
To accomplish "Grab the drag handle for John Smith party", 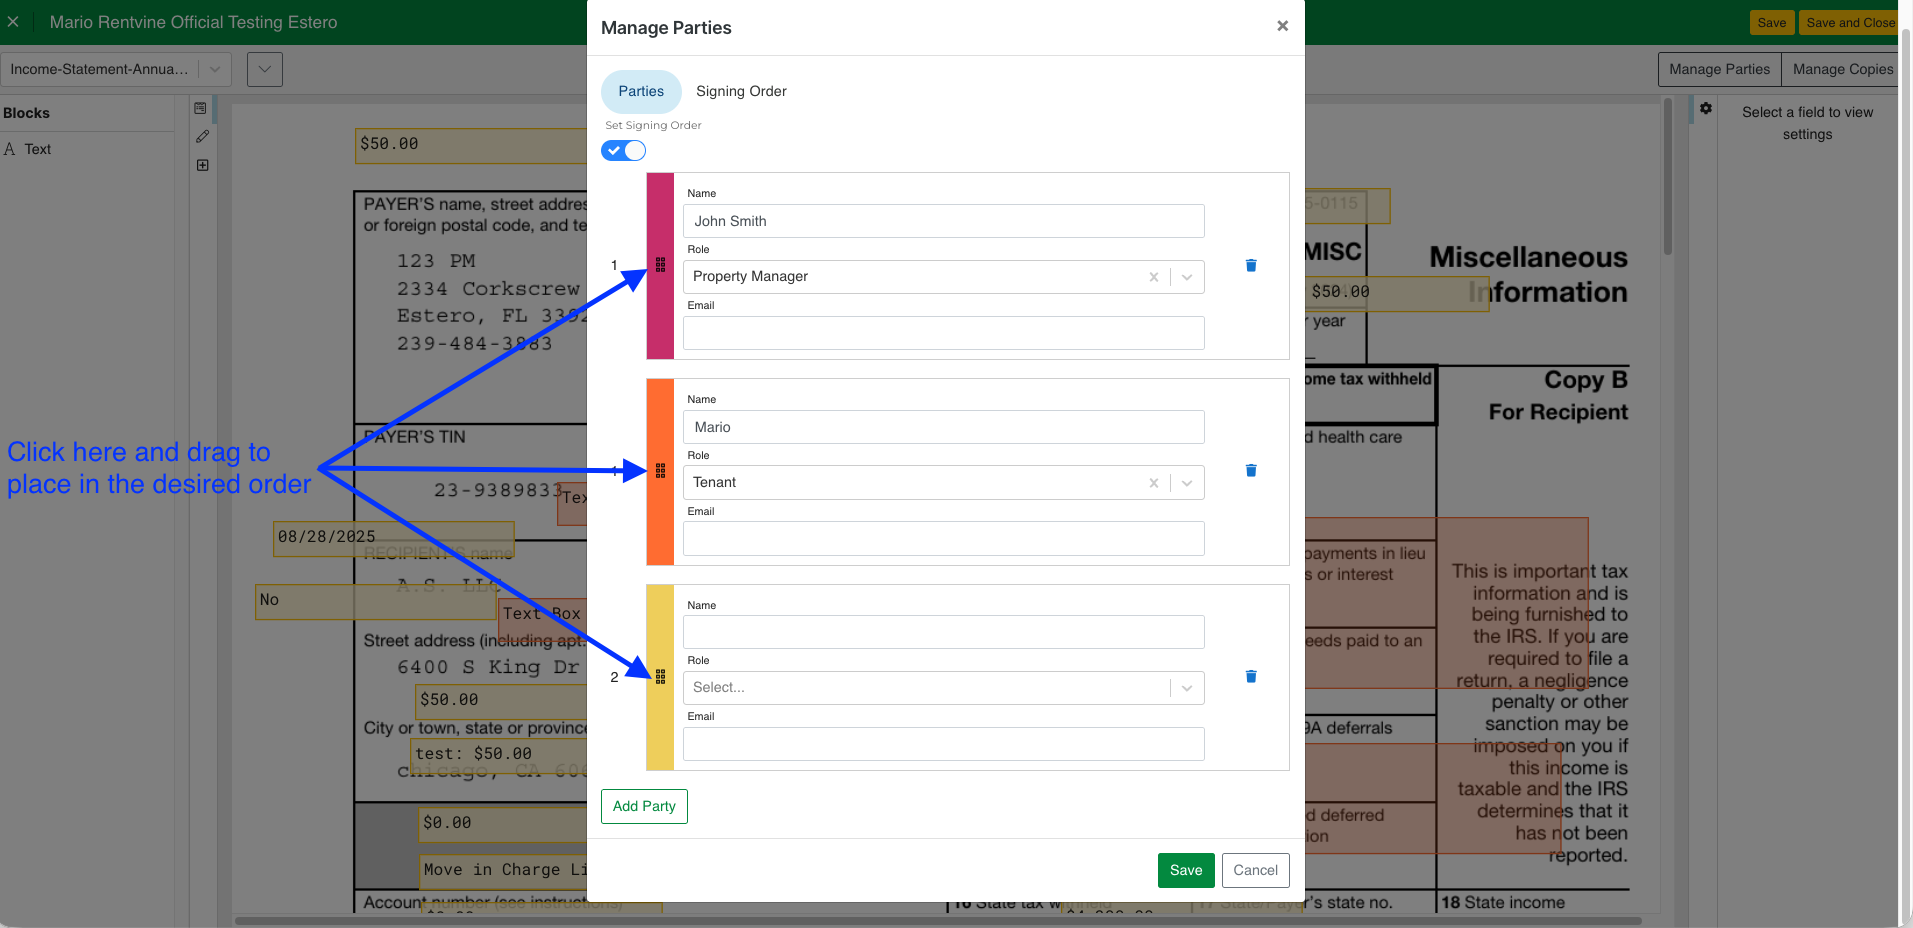I will coord(660,265).
